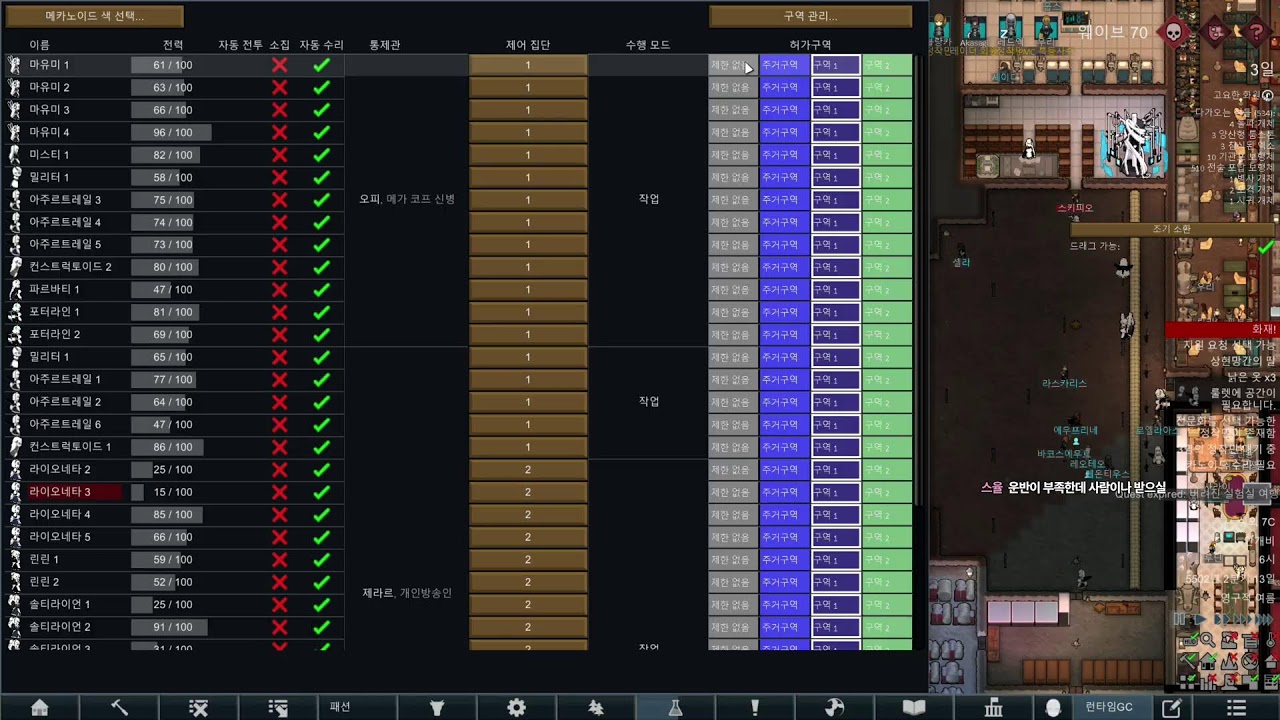This screenshot has height=720, width=1280.
Task: Open the quests exclamation tab
Action: [755, 707]
